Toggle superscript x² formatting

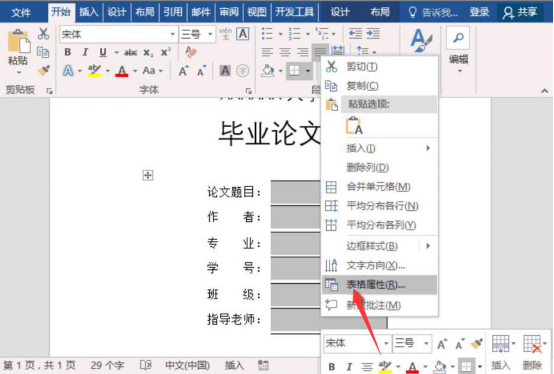pyautogui.click(x=166, y=53)
